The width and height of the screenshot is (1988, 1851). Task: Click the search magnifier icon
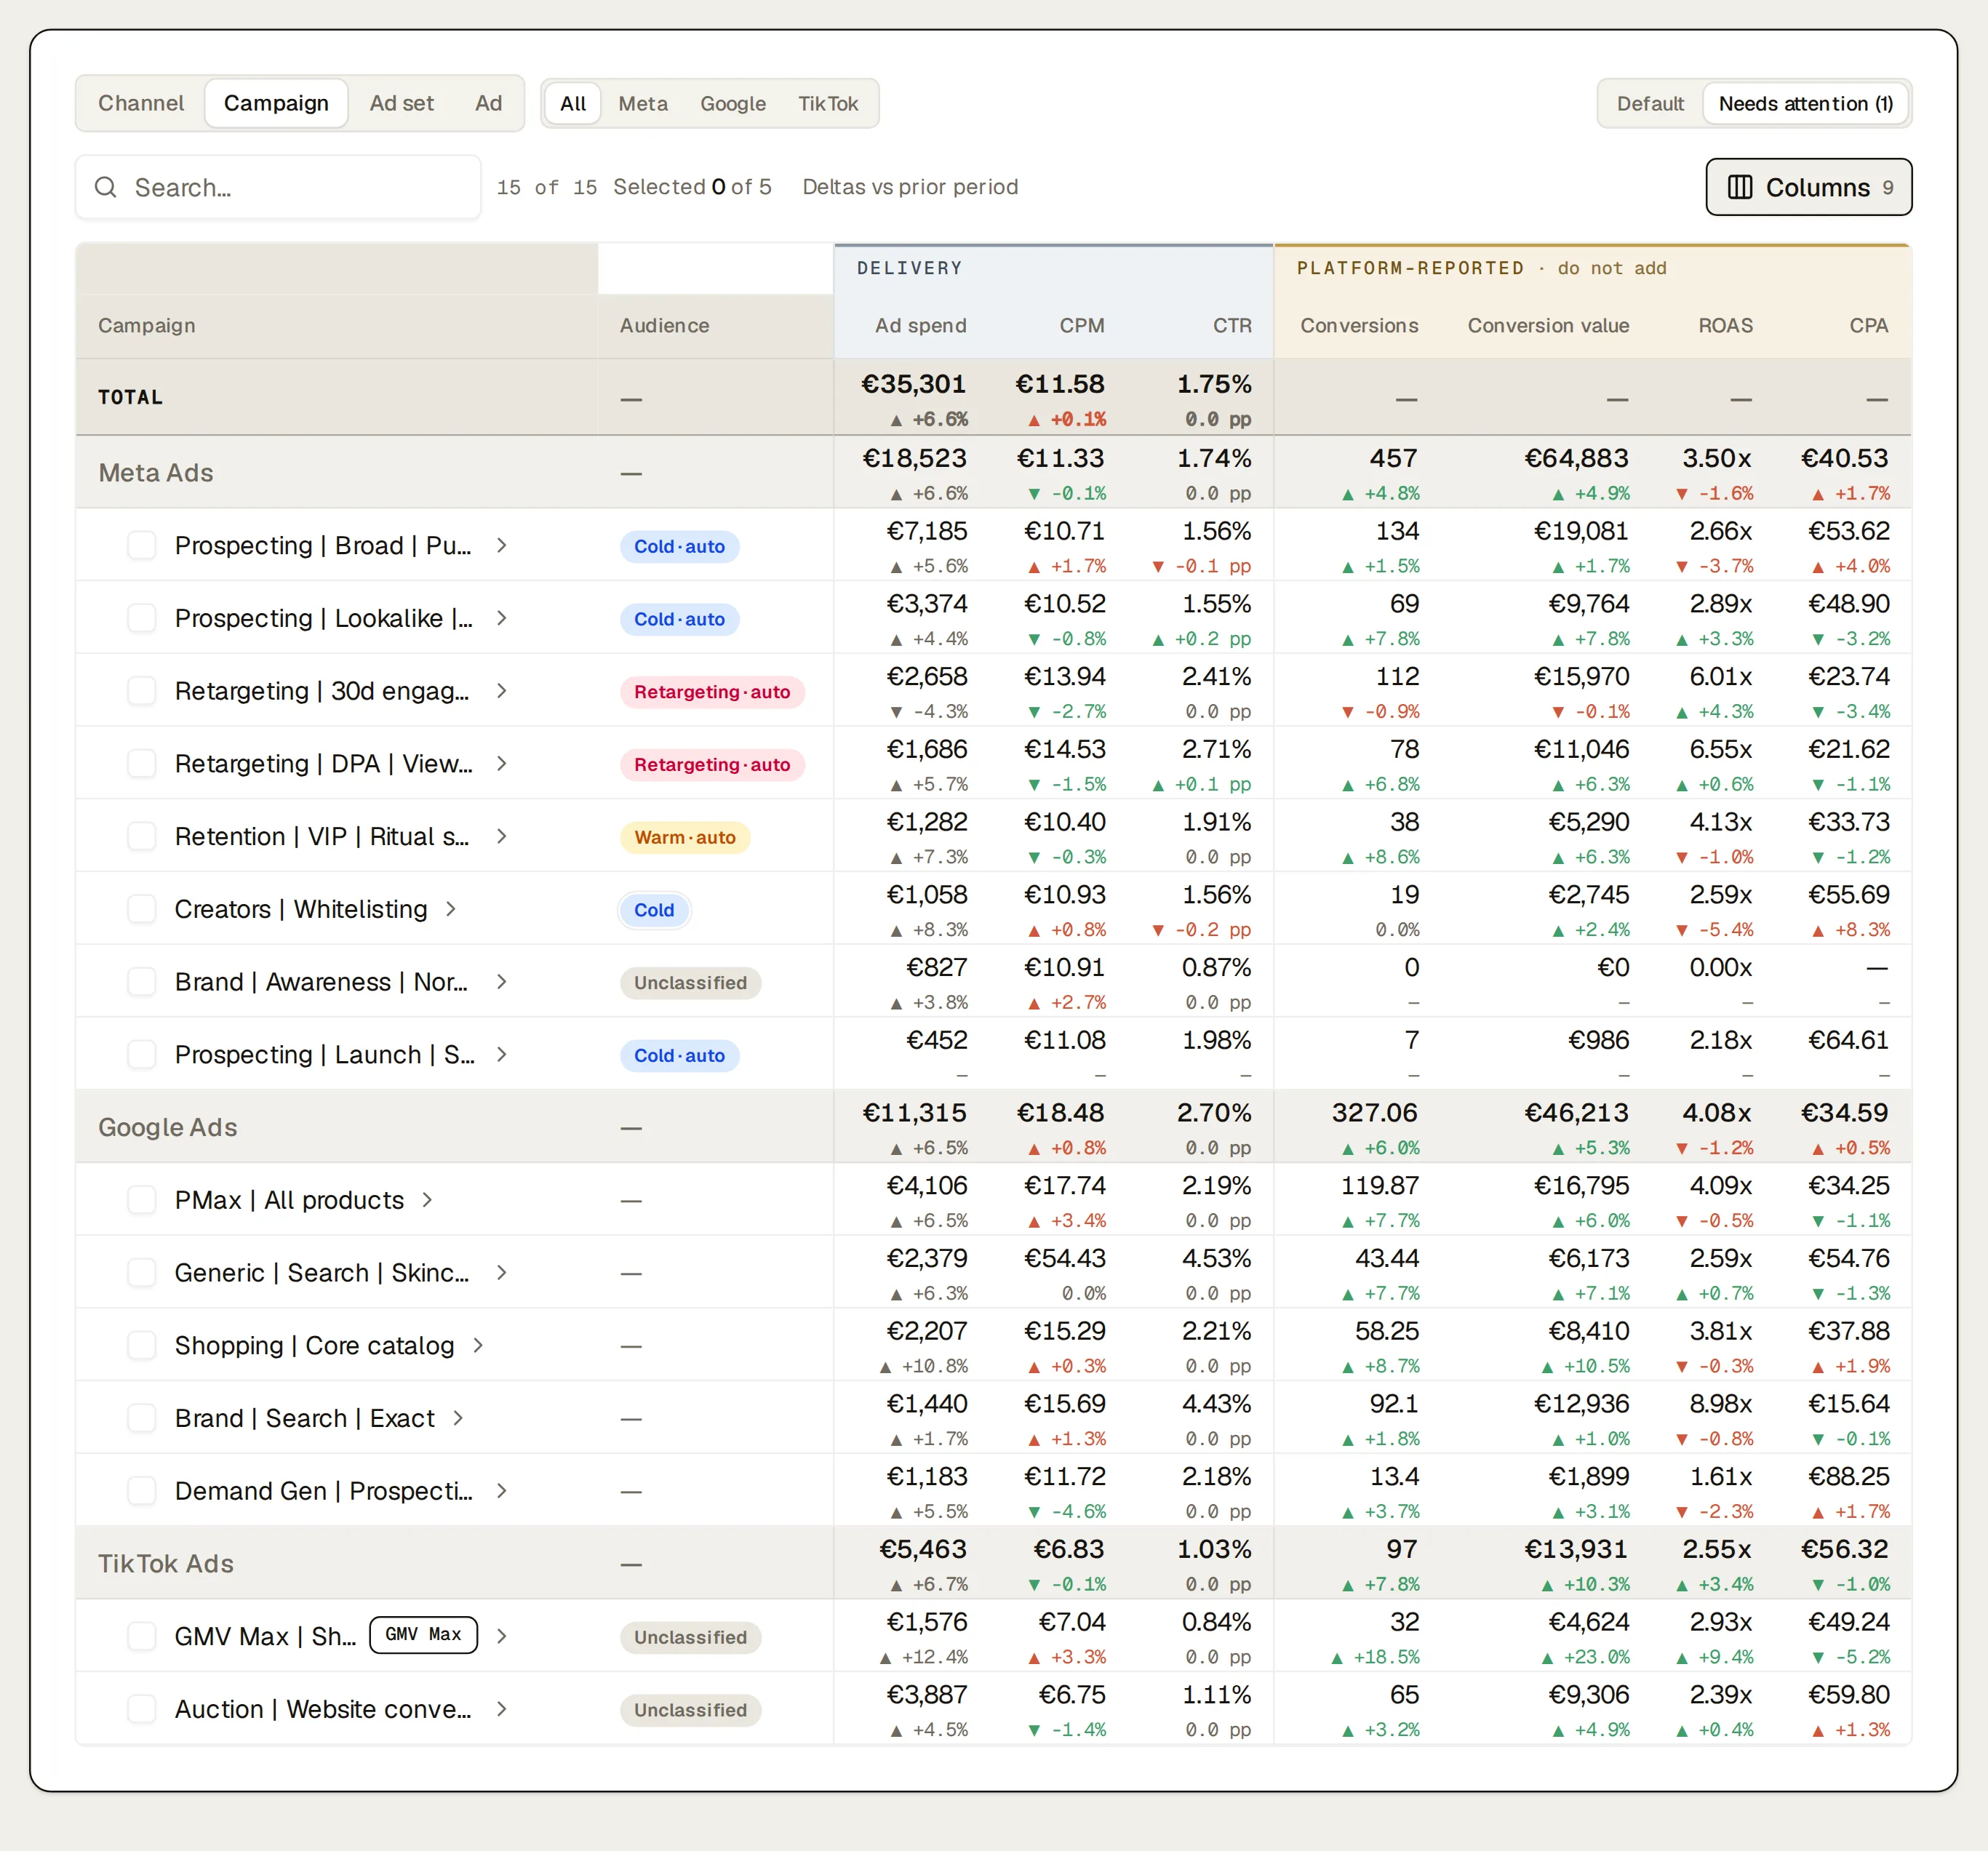point(106,187)
